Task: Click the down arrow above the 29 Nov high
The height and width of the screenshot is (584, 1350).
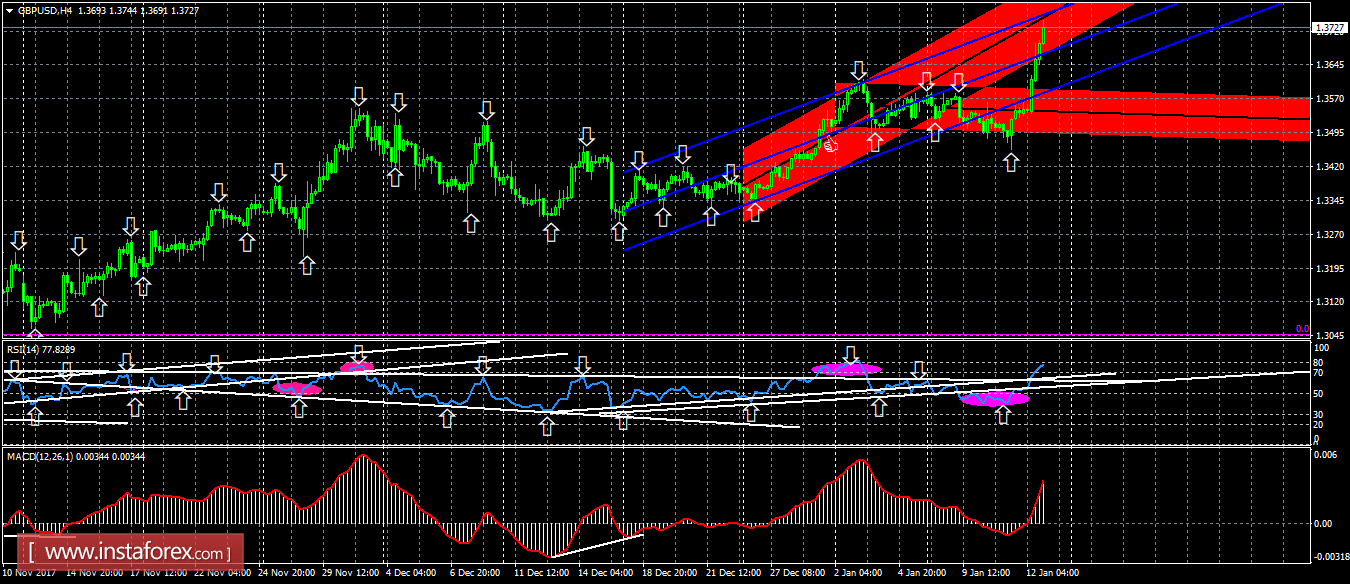Action: [359, 97]
